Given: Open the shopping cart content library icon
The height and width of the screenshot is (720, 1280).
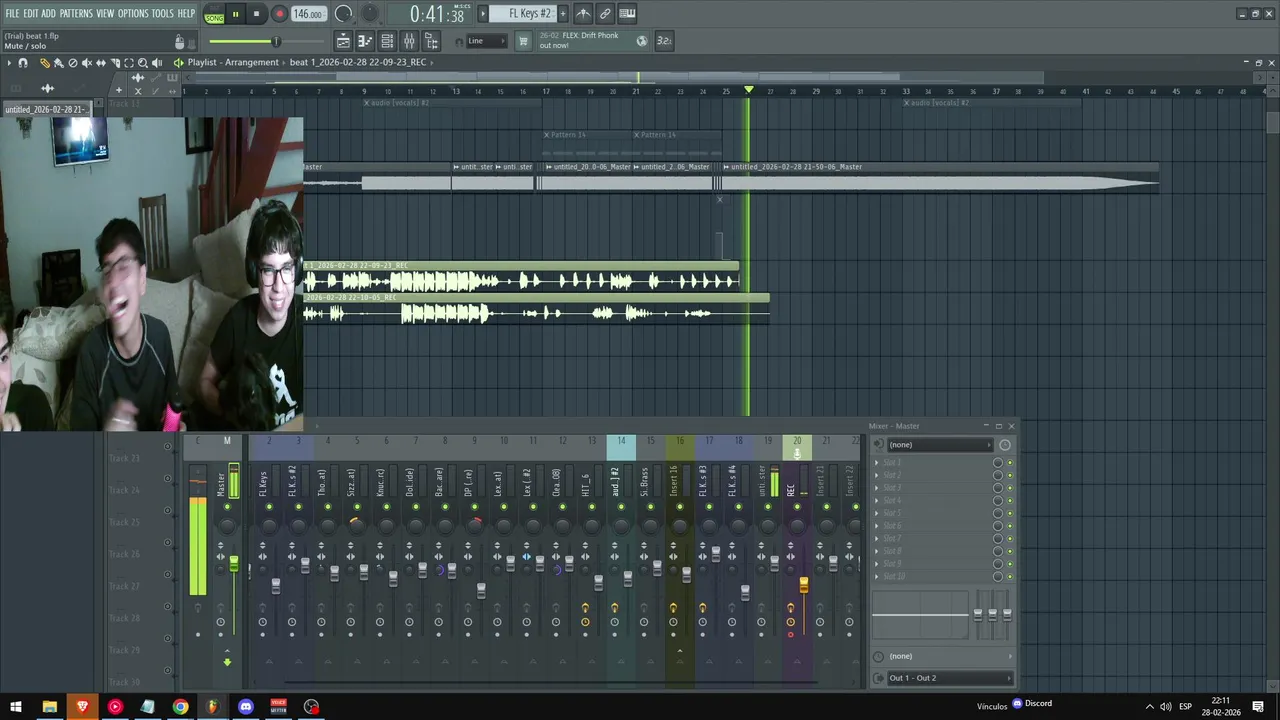Looking at the screenshot, I should click(523, 41).
